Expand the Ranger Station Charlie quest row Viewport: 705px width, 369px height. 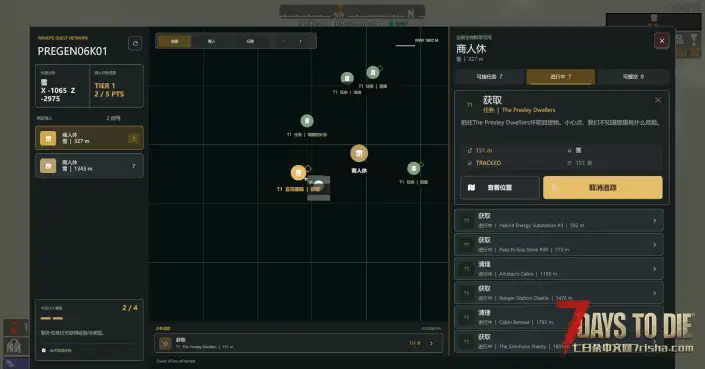pyautogui.click(x=559, y=293)
